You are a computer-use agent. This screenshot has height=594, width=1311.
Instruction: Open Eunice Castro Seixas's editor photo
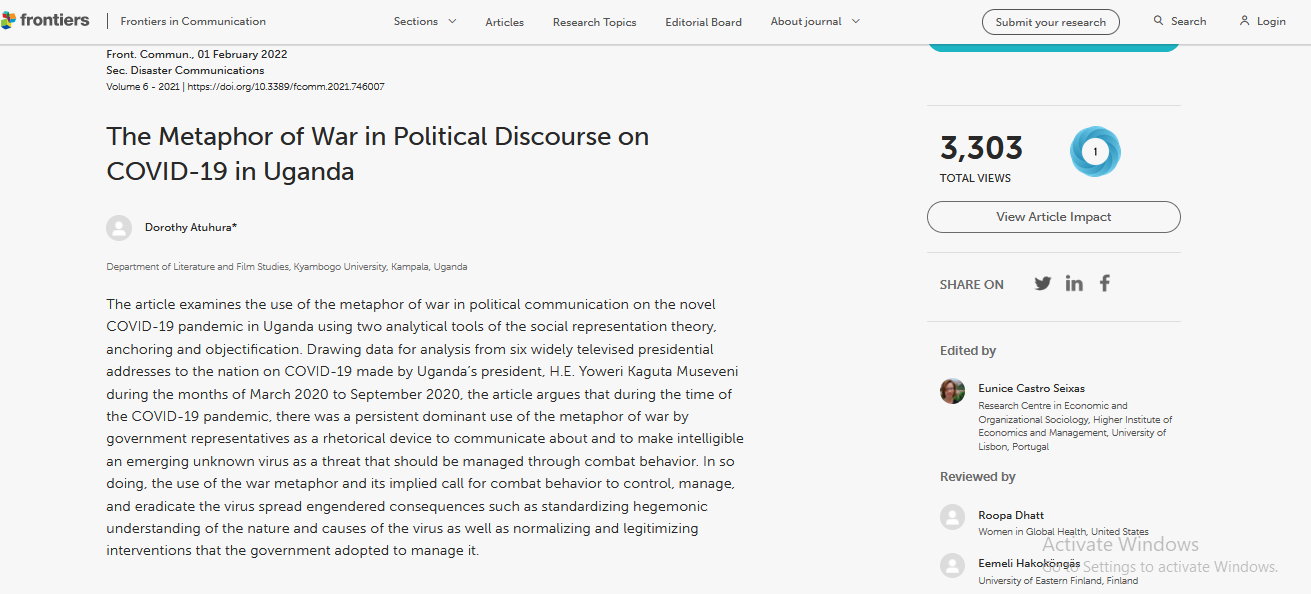pos(953,391)
